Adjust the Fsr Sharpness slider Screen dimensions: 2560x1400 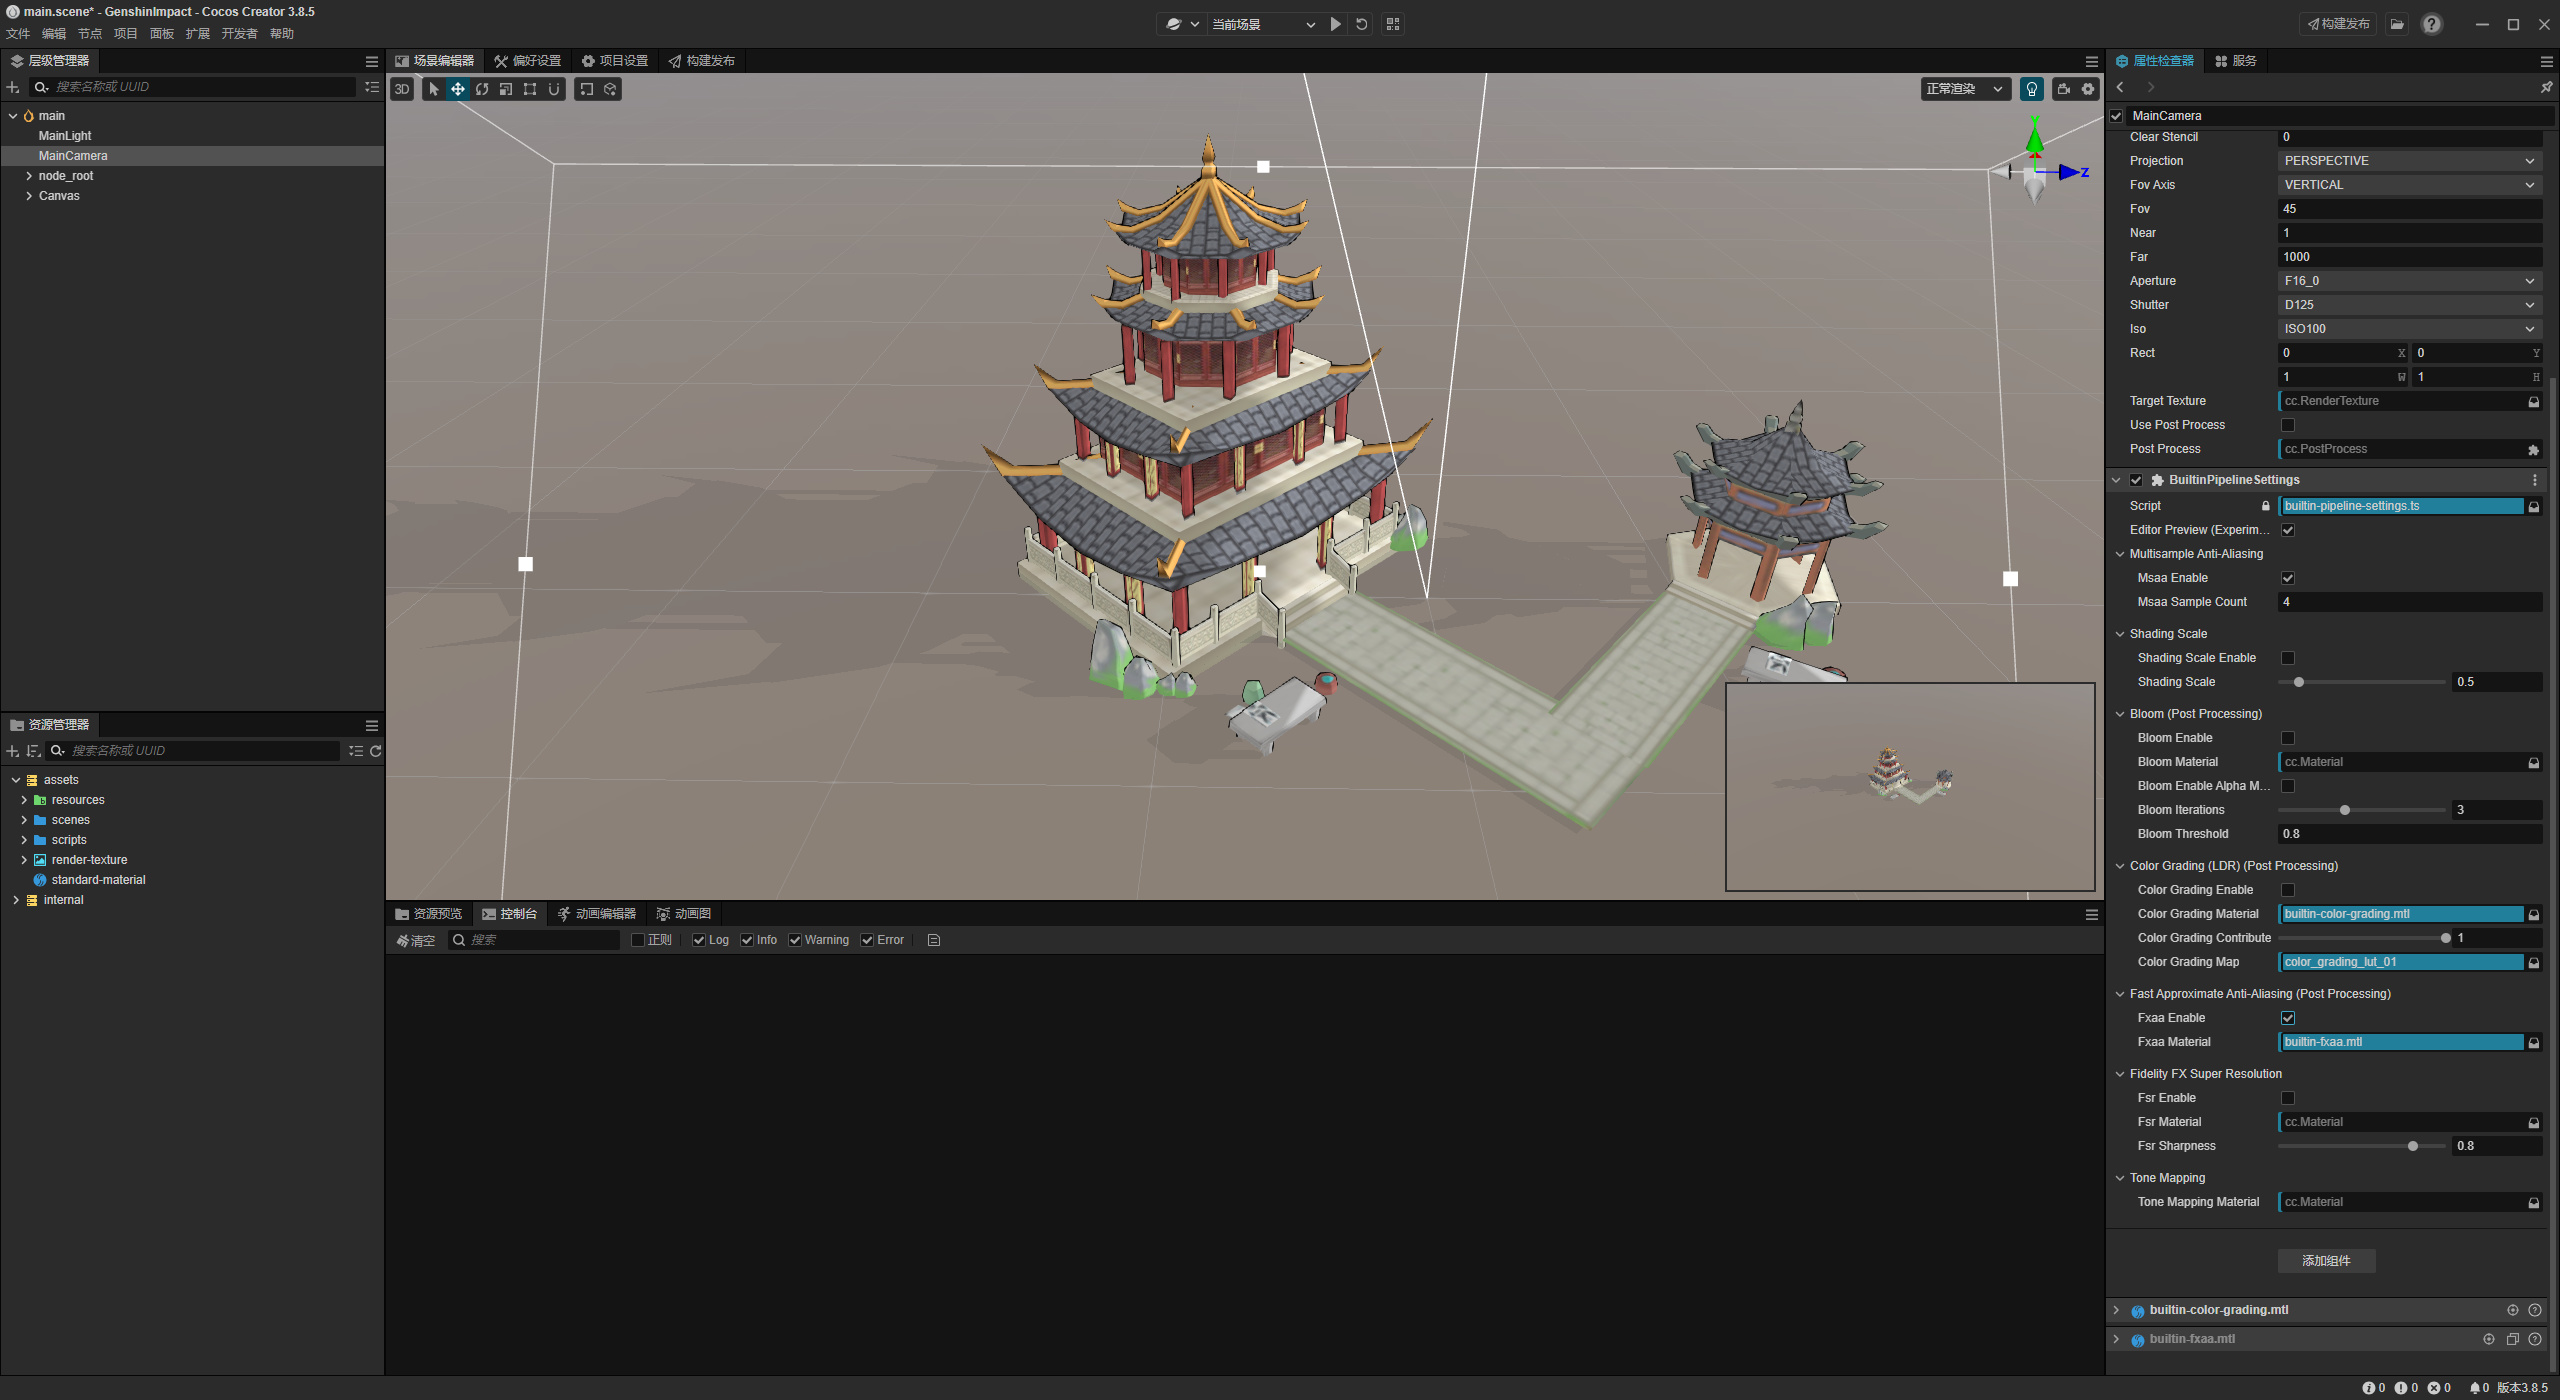click(2412, 1146)
